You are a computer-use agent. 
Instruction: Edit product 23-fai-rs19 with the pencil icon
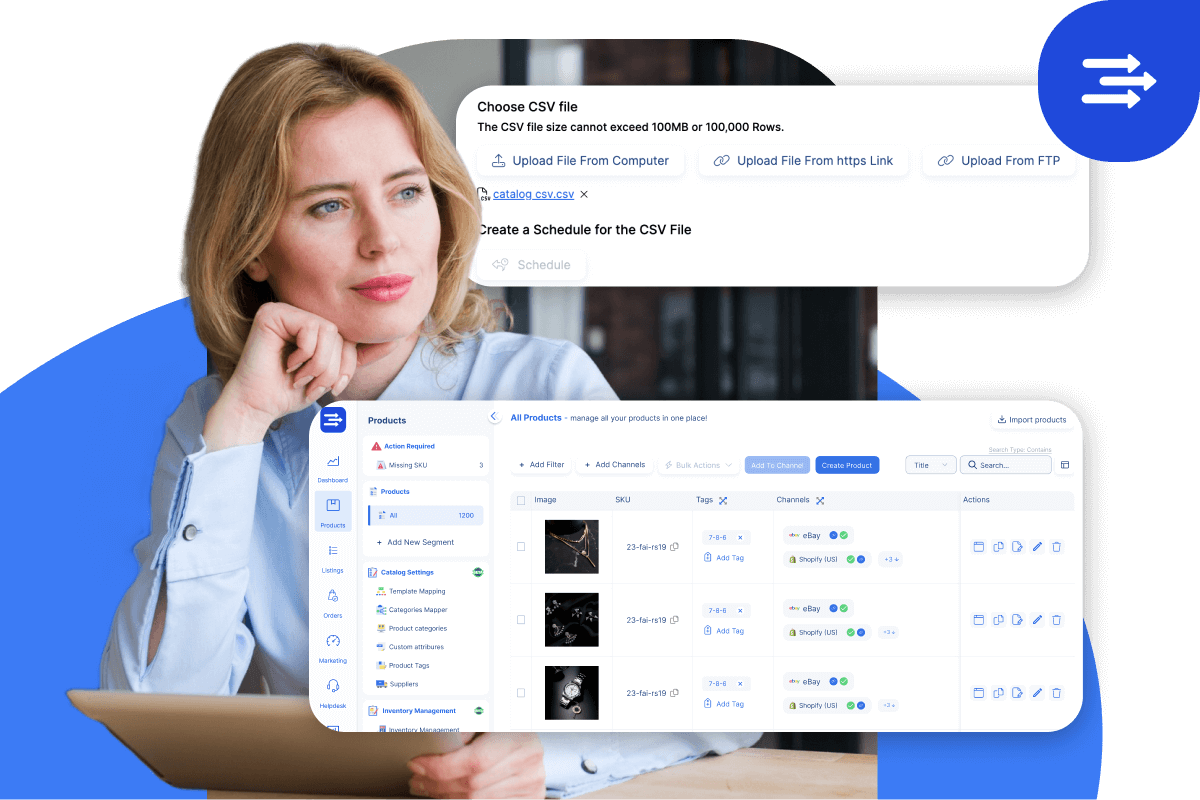pos(1037,547)
